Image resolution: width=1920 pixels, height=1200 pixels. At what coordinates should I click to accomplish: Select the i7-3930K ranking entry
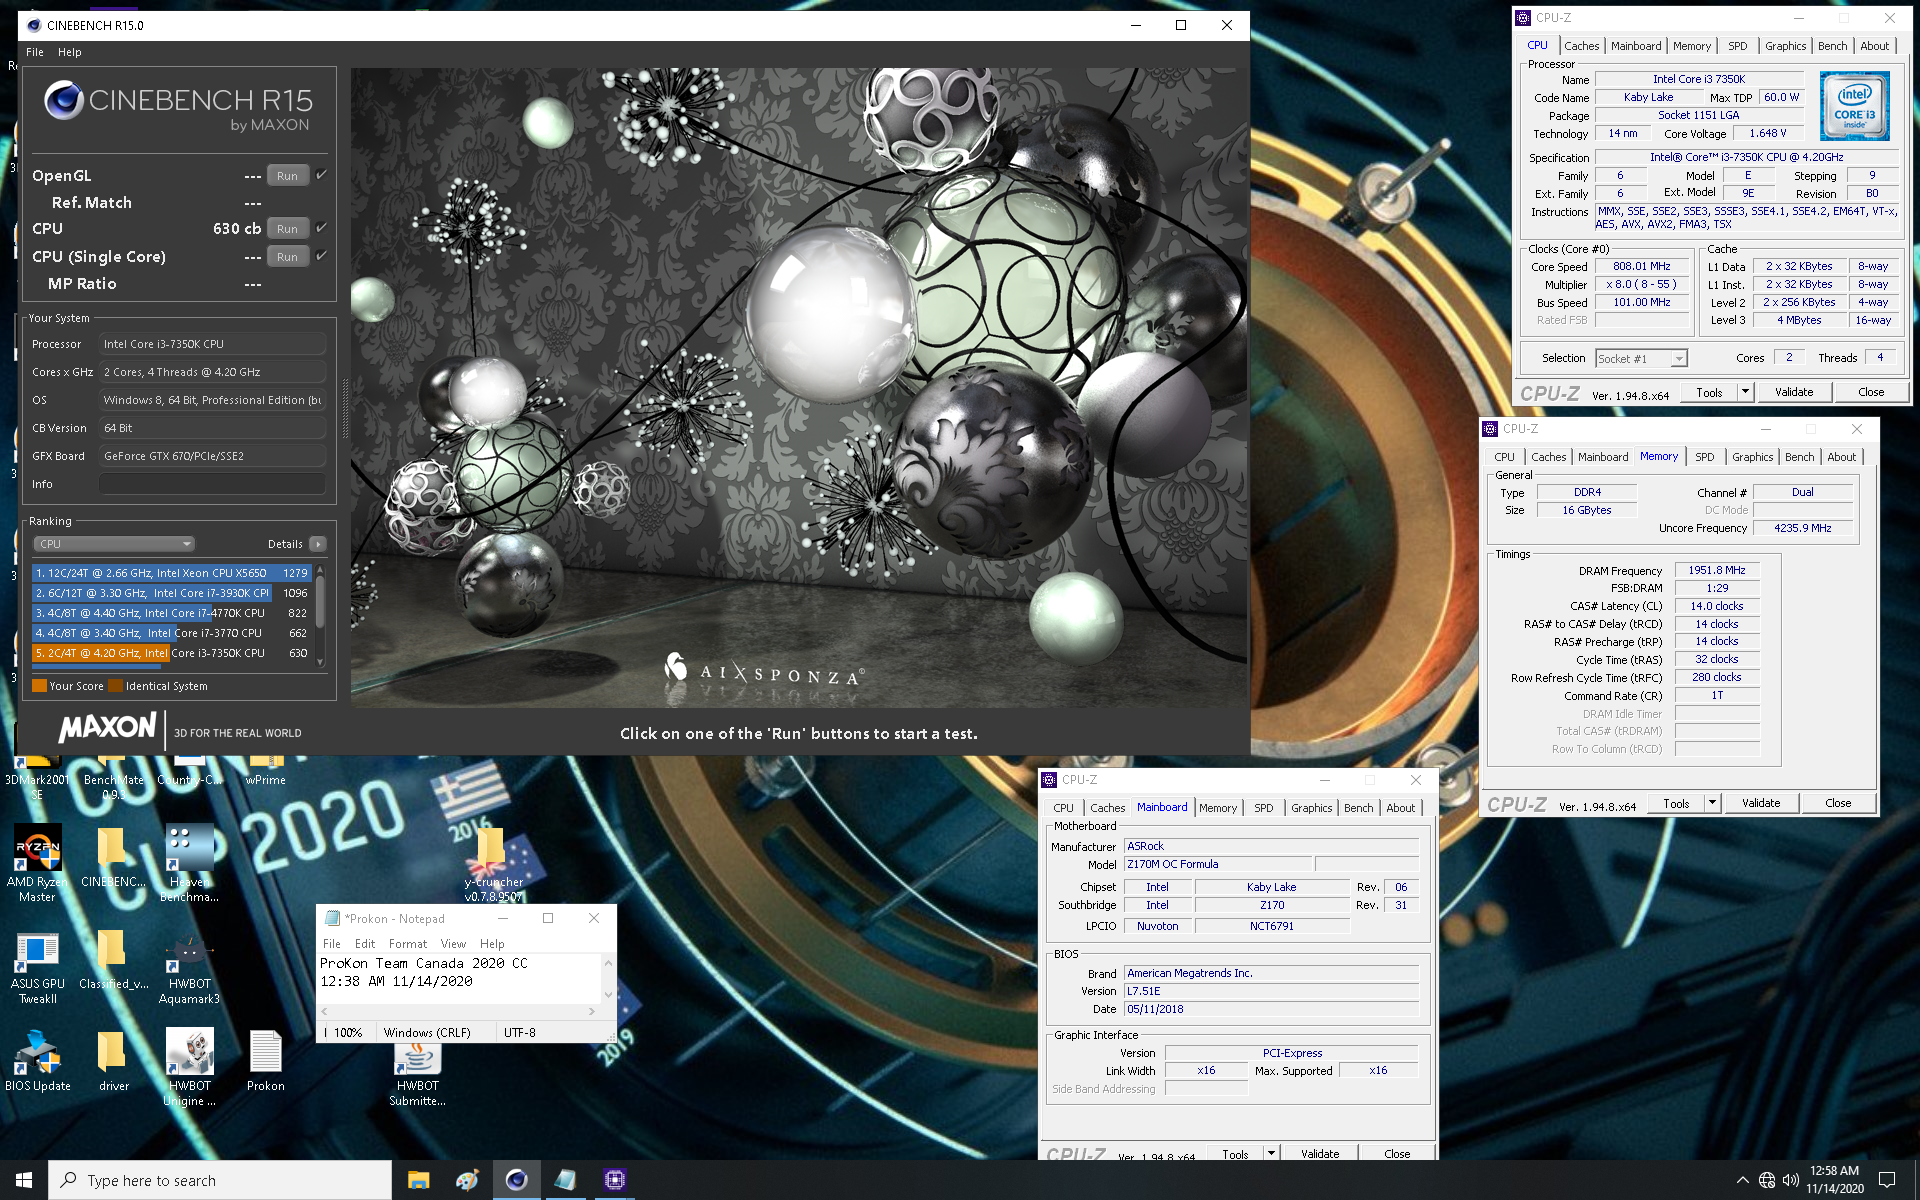[172, 593]
